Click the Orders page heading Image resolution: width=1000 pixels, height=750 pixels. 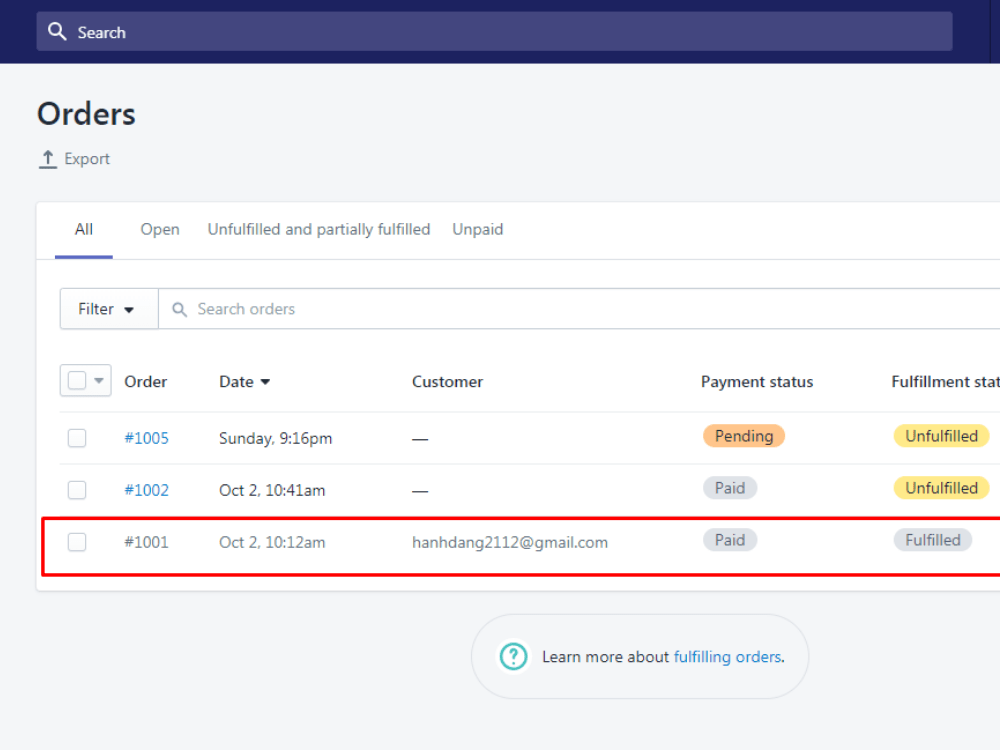point(86,114)
